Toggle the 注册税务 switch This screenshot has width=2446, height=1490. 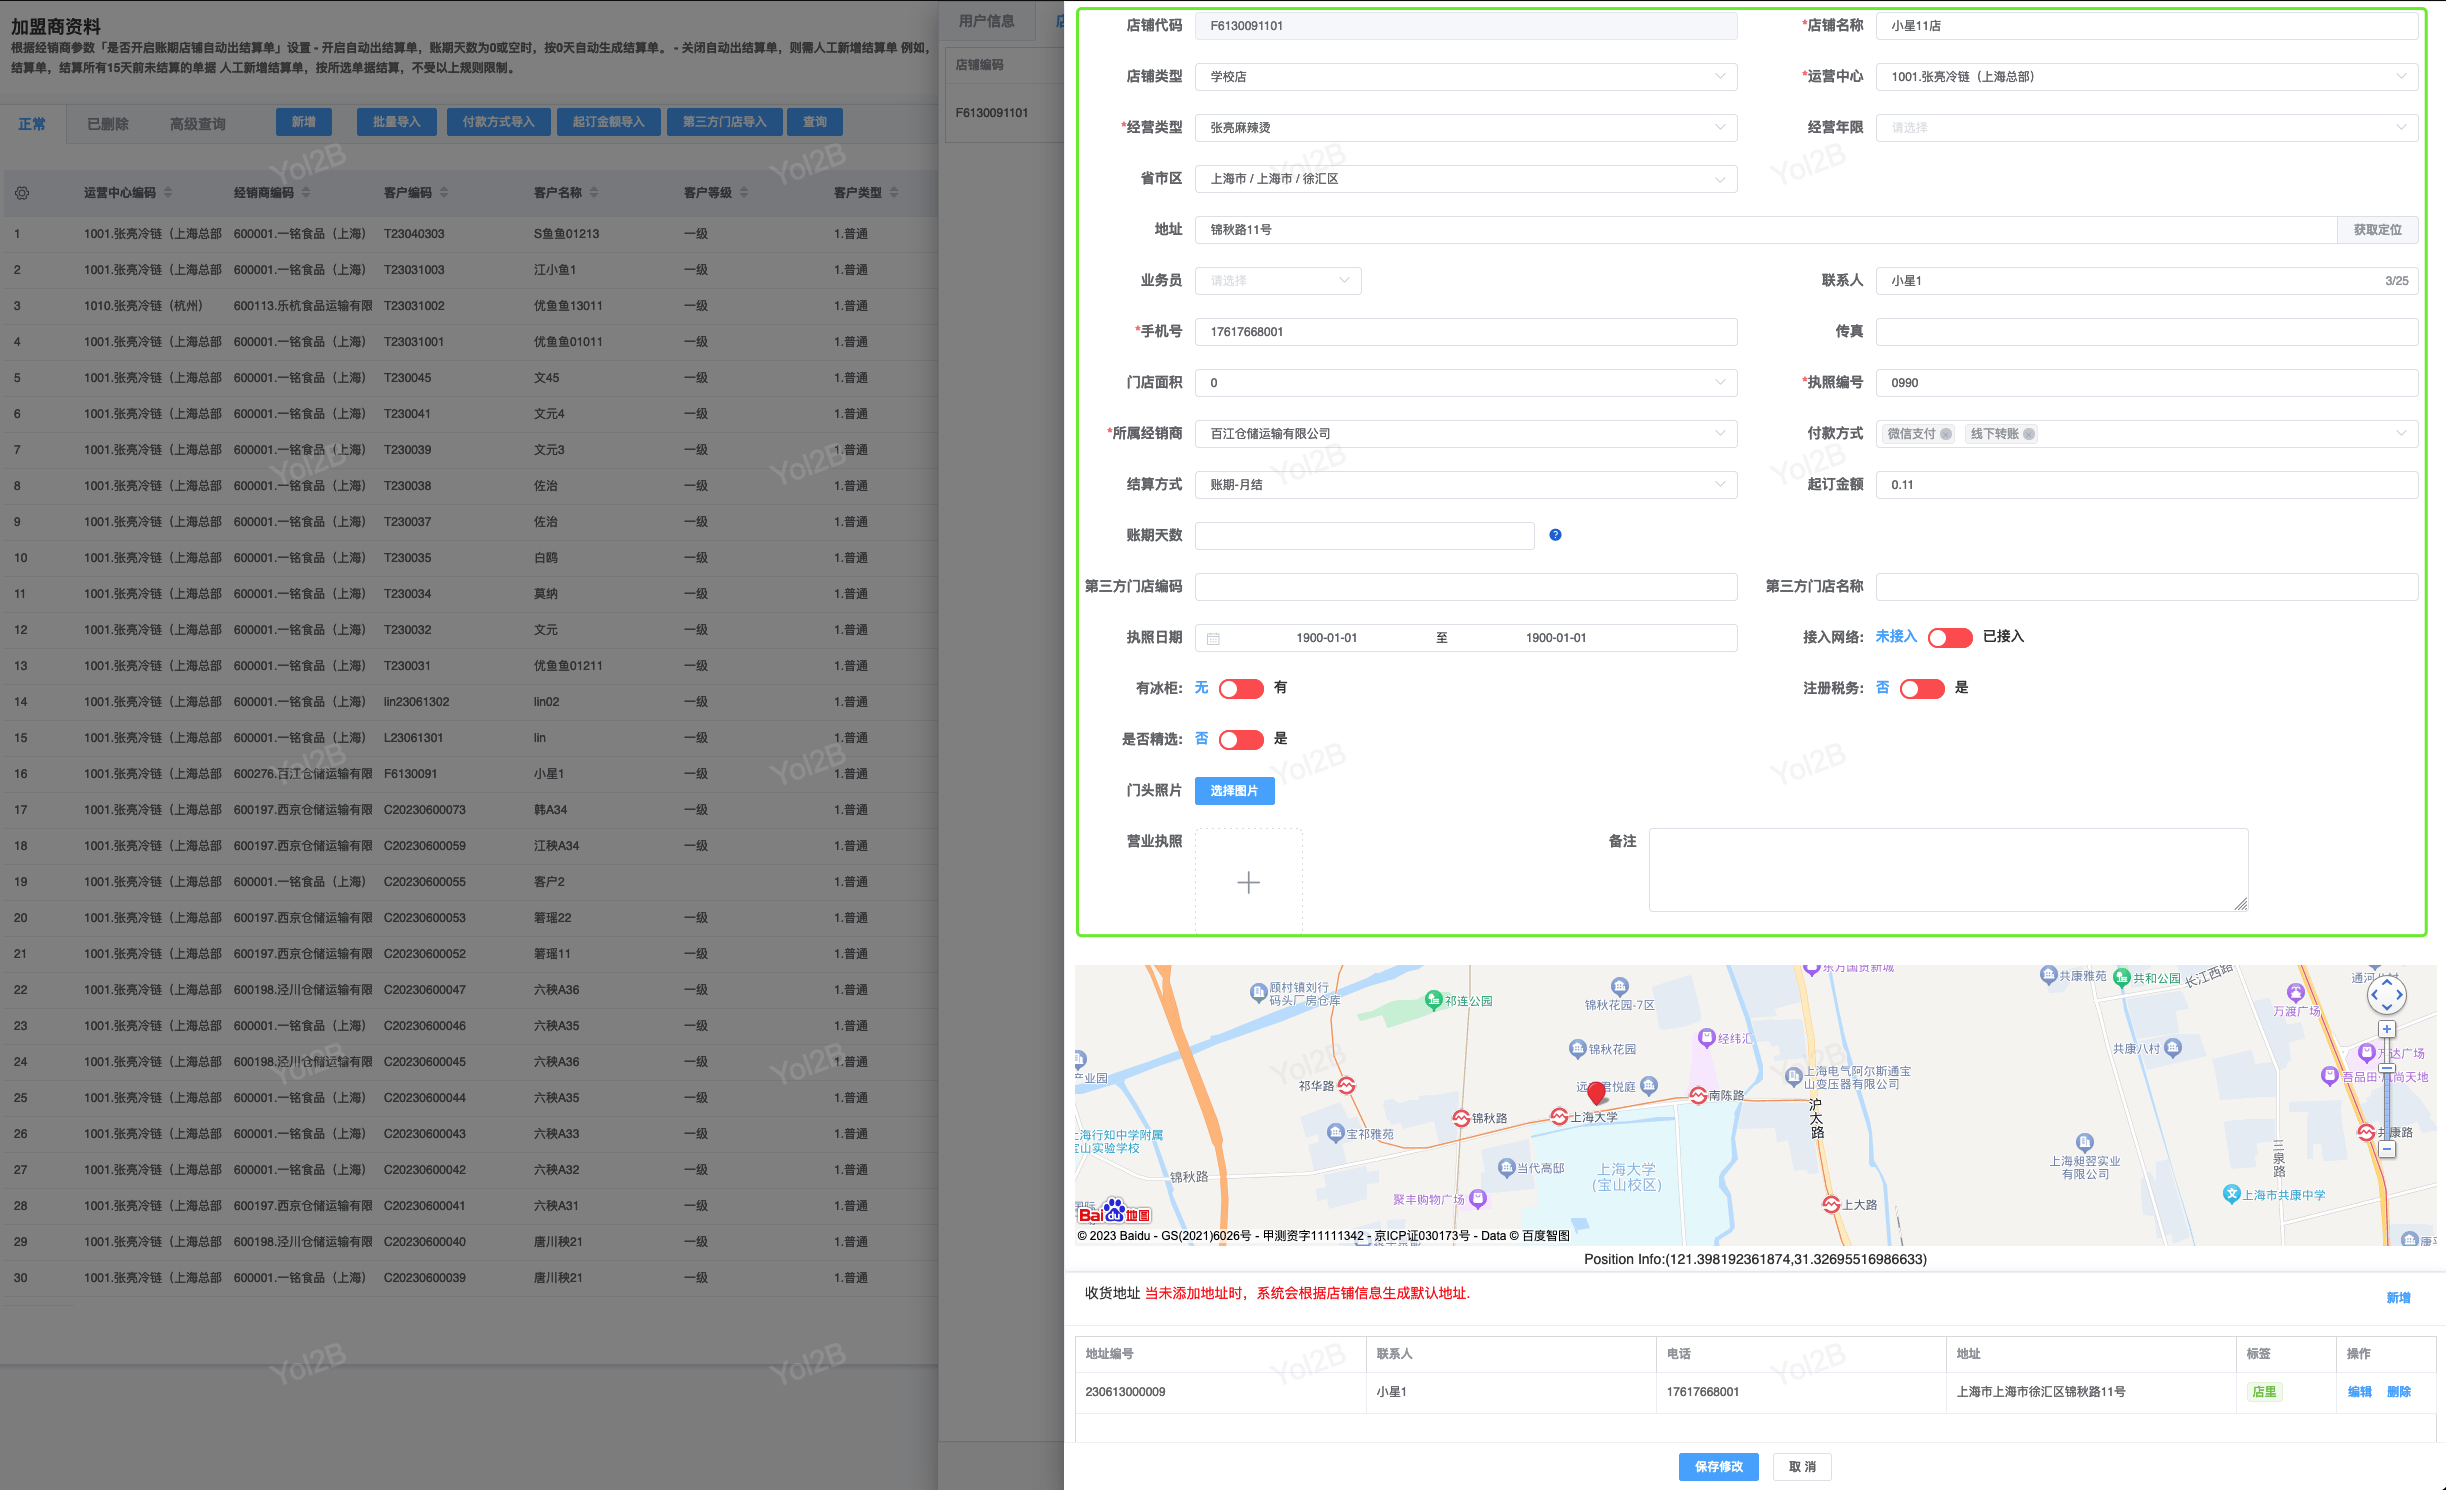point(1921,688)
